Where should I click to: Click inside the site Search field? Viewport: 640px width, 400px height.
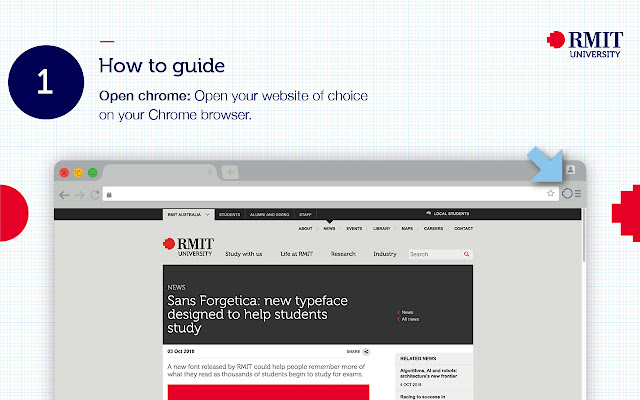click(x=435, y=254)
